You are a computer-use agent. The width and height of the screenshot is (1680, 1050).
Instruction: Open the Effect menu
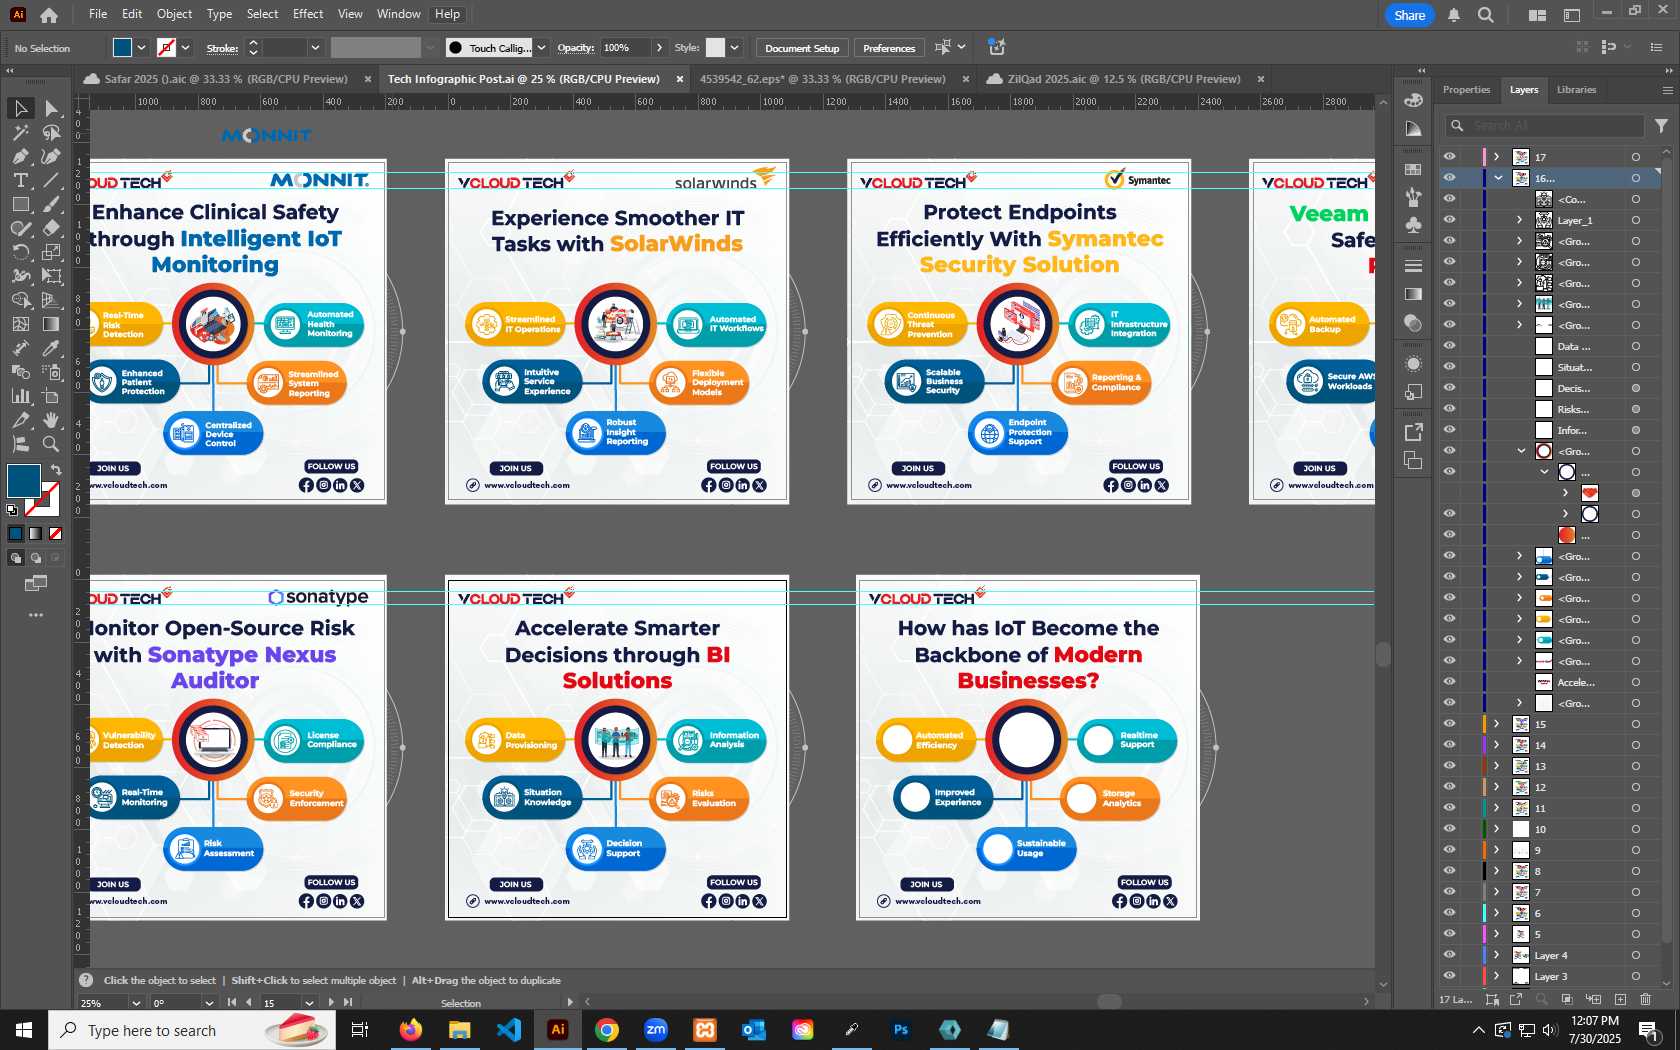[x=308, y=14]
